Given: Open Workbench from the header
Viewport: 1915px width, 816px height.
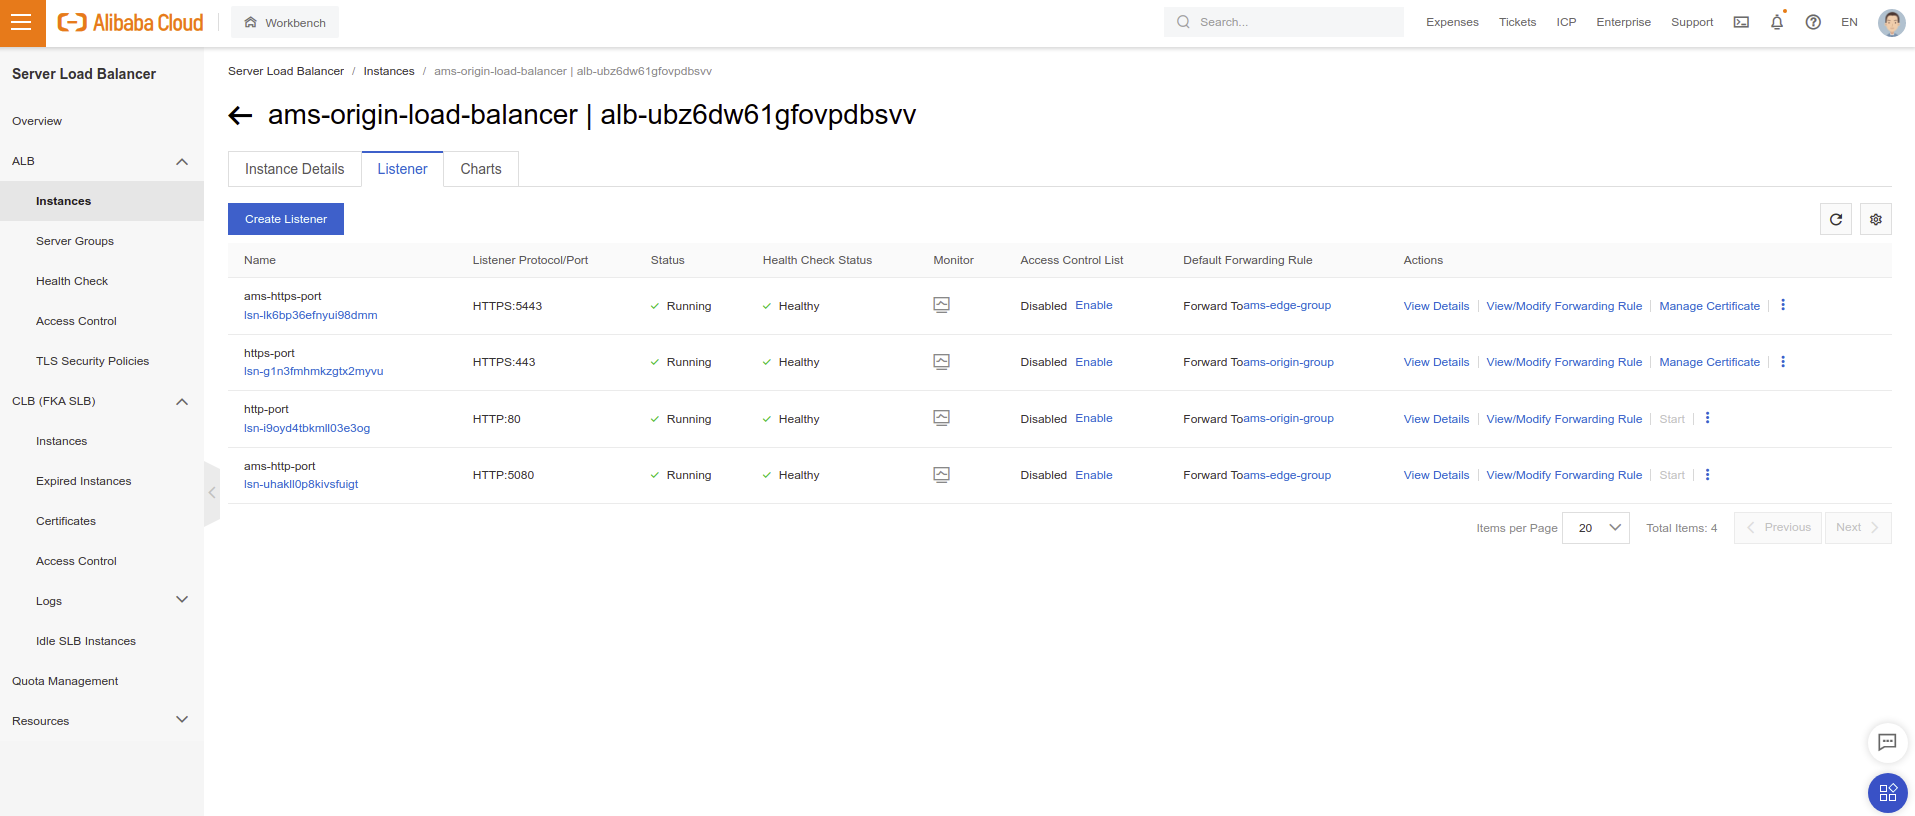Looking at the screenshot, I should (285, 22).
